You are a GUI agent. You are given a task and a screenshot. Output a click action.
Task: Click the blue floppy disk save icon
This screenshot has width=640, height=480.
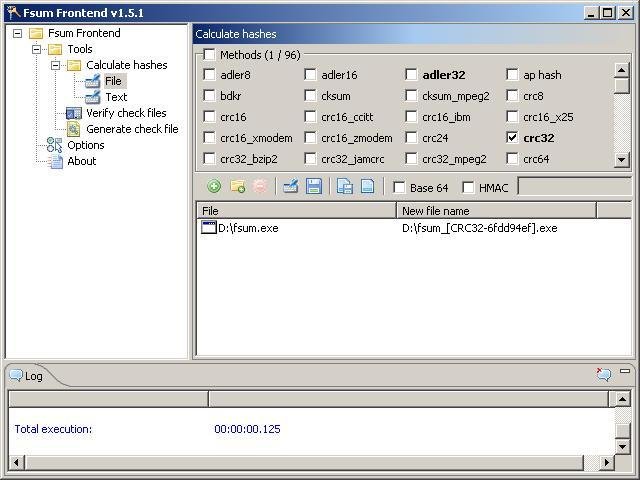click(x=314, y=187)
